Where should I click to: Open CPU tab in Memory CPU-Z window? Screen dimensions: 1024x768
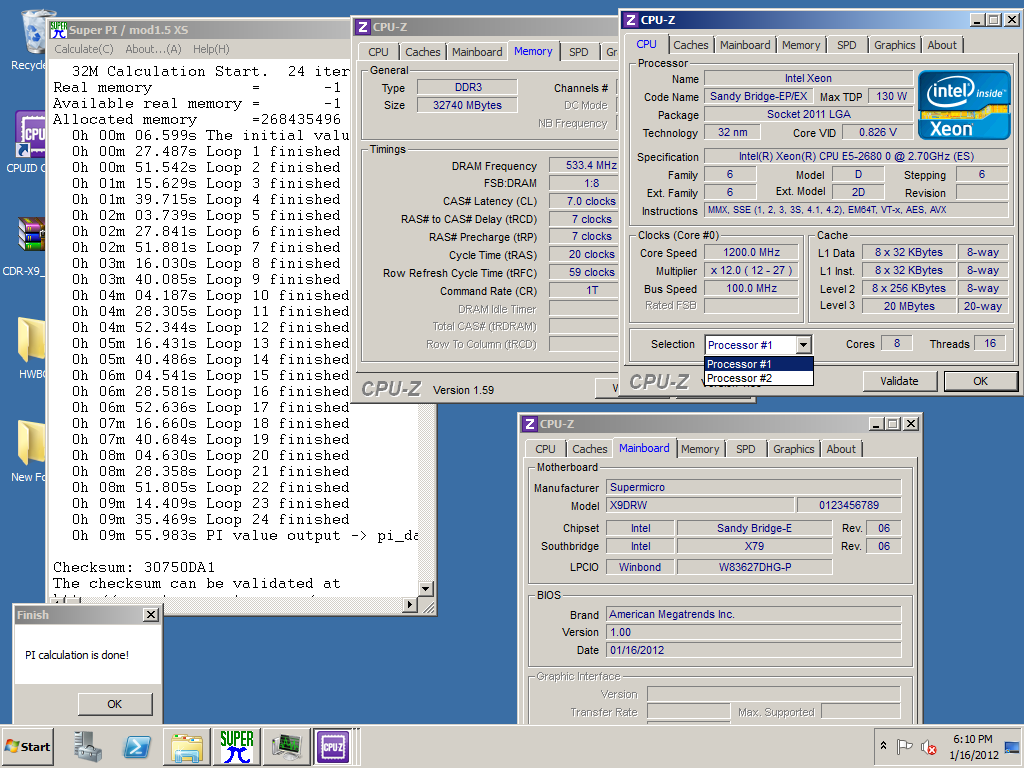pos(378,52)
